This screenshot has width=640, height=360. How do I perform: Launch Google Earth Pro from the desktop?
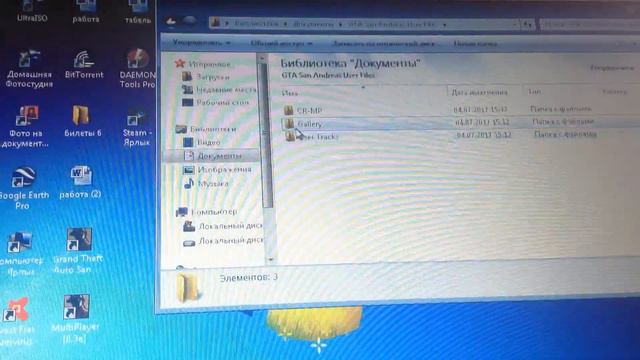(24, 188)
